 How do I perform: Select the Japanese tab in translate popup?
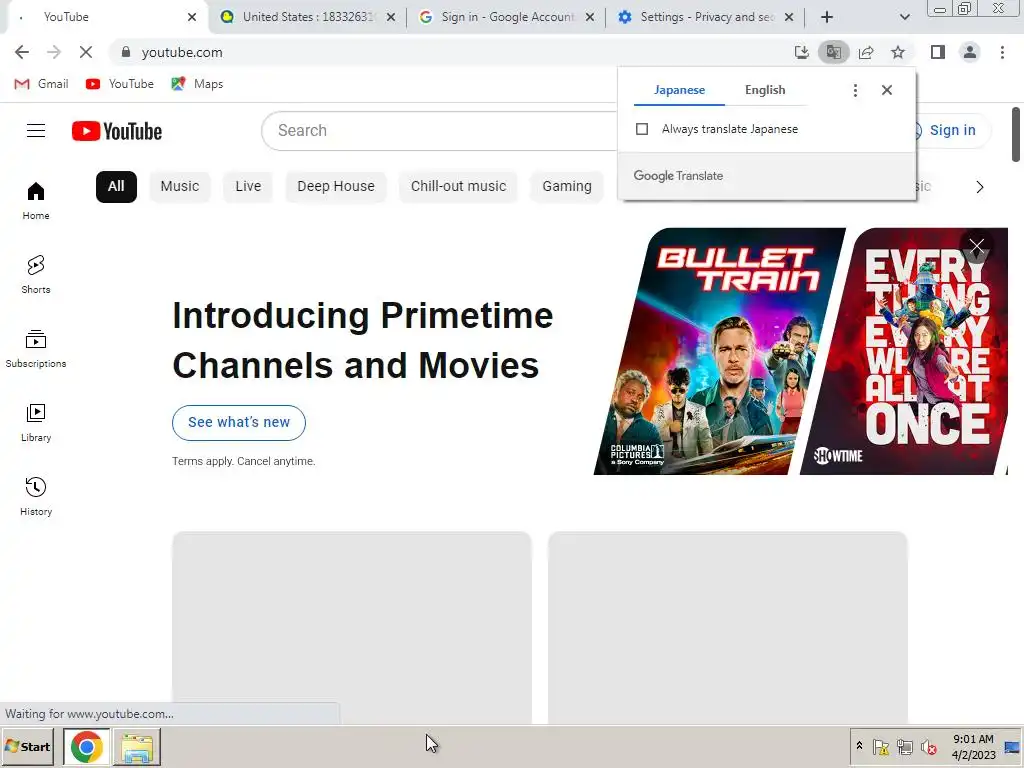coord(679,90)
